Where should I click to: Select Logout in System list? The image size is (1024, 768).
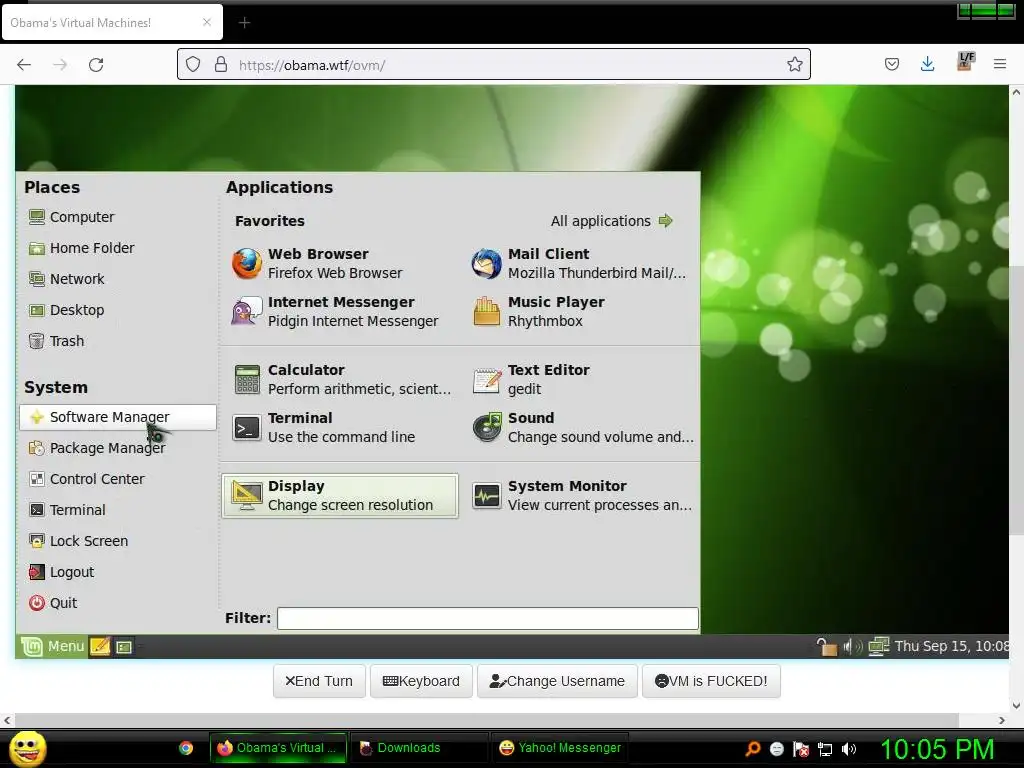62,572
